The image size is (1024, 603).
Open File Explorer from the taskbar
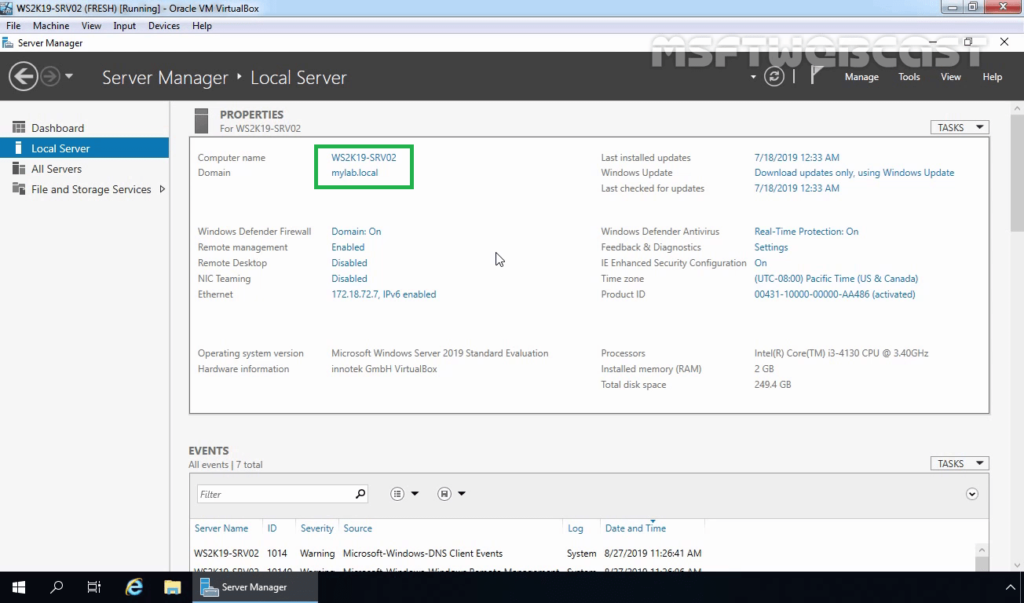(x=172, y=587)
